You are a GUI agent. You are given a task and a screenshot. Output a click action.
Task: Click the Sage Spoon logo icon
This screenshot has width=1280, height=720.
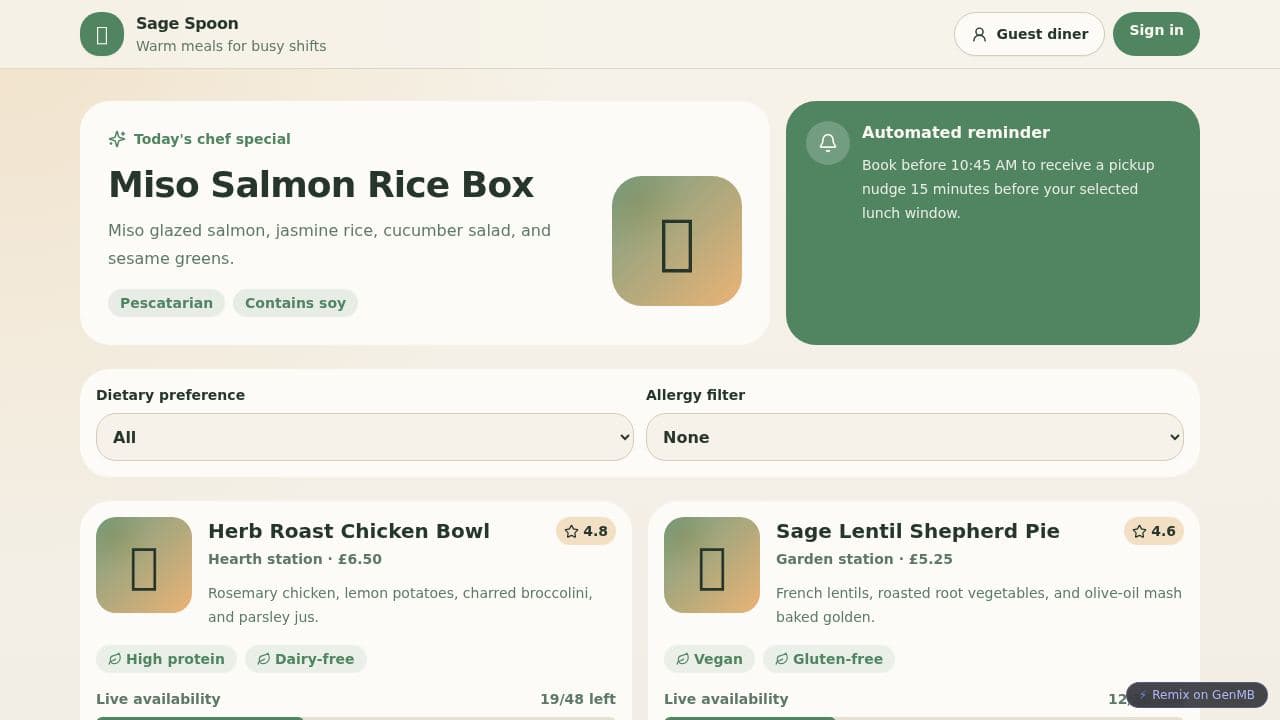tap(102, 34)
